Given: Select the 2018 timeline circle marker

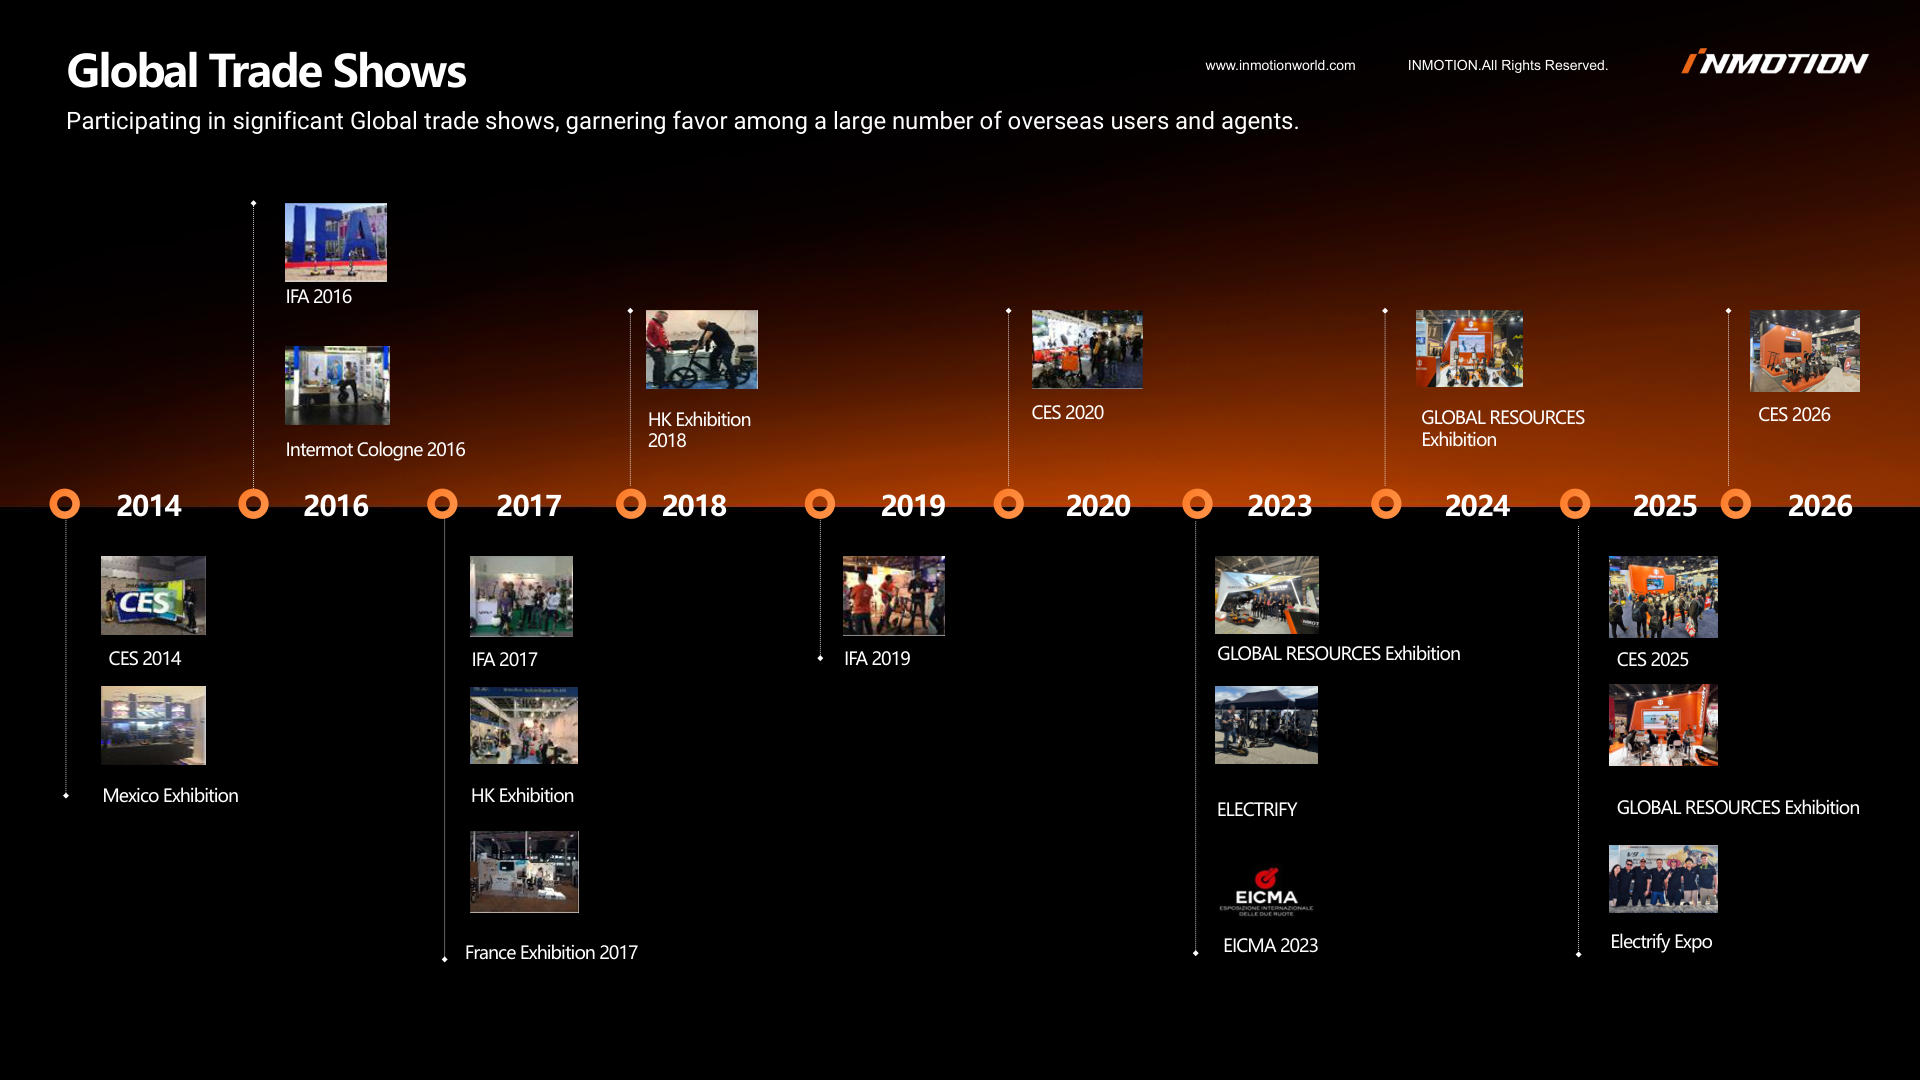Looking at the screenshot, I should pos(631,504).
